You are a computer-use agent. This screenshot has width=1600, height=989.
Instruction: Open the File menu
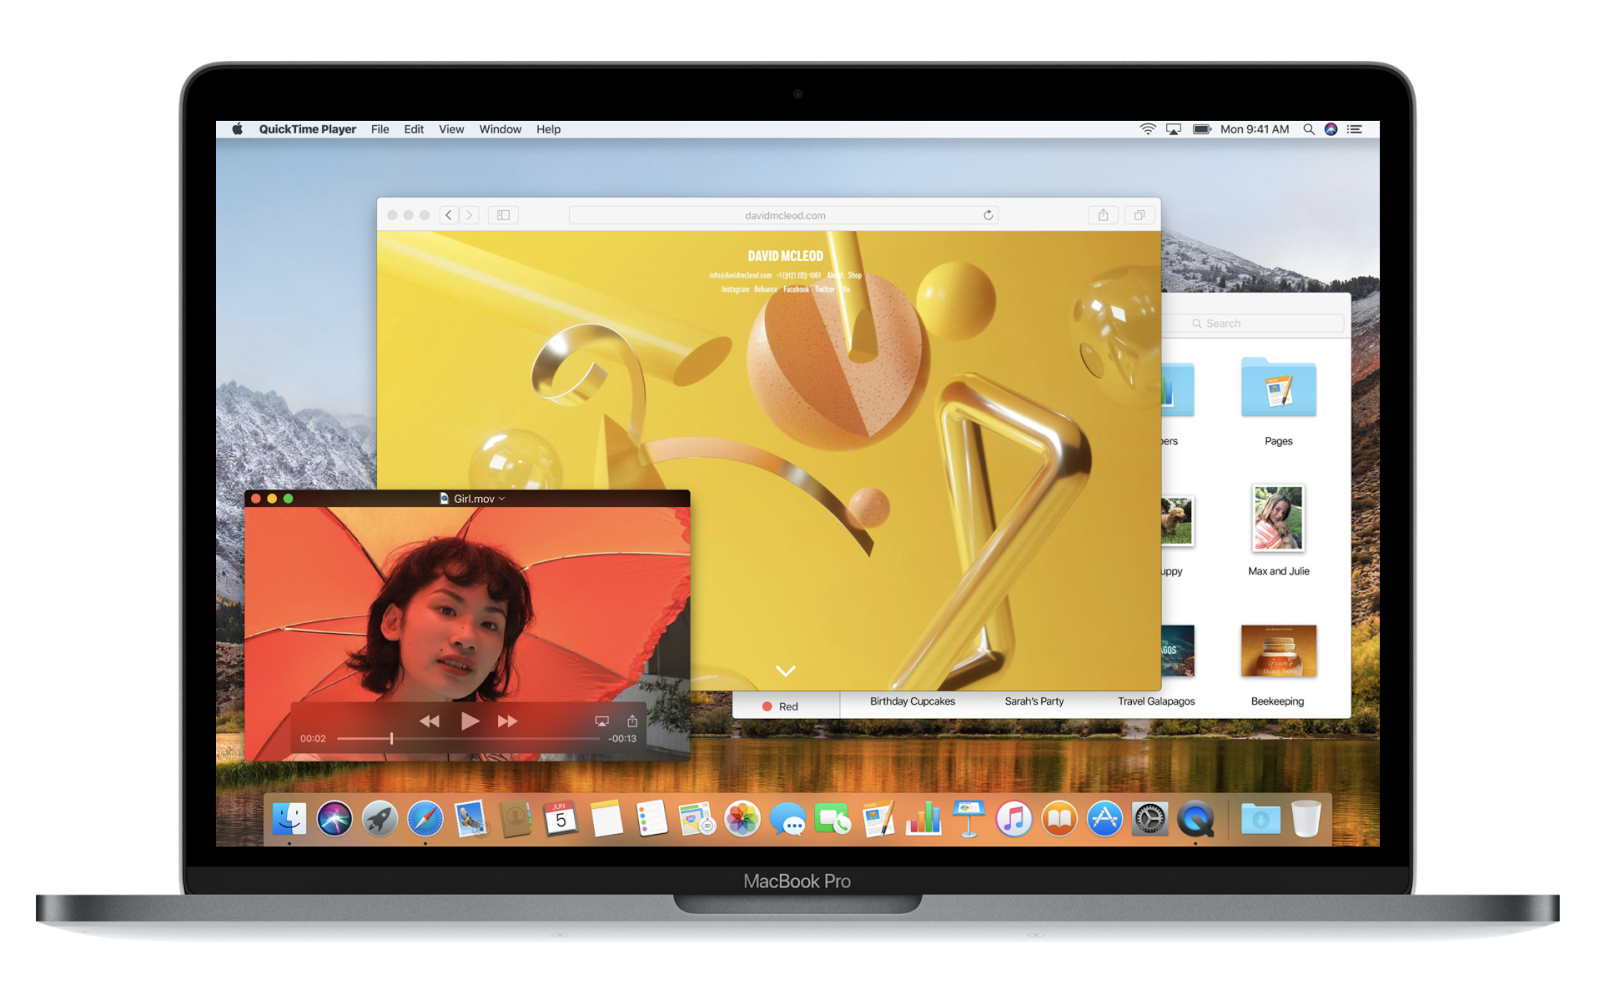coord(380,129)
